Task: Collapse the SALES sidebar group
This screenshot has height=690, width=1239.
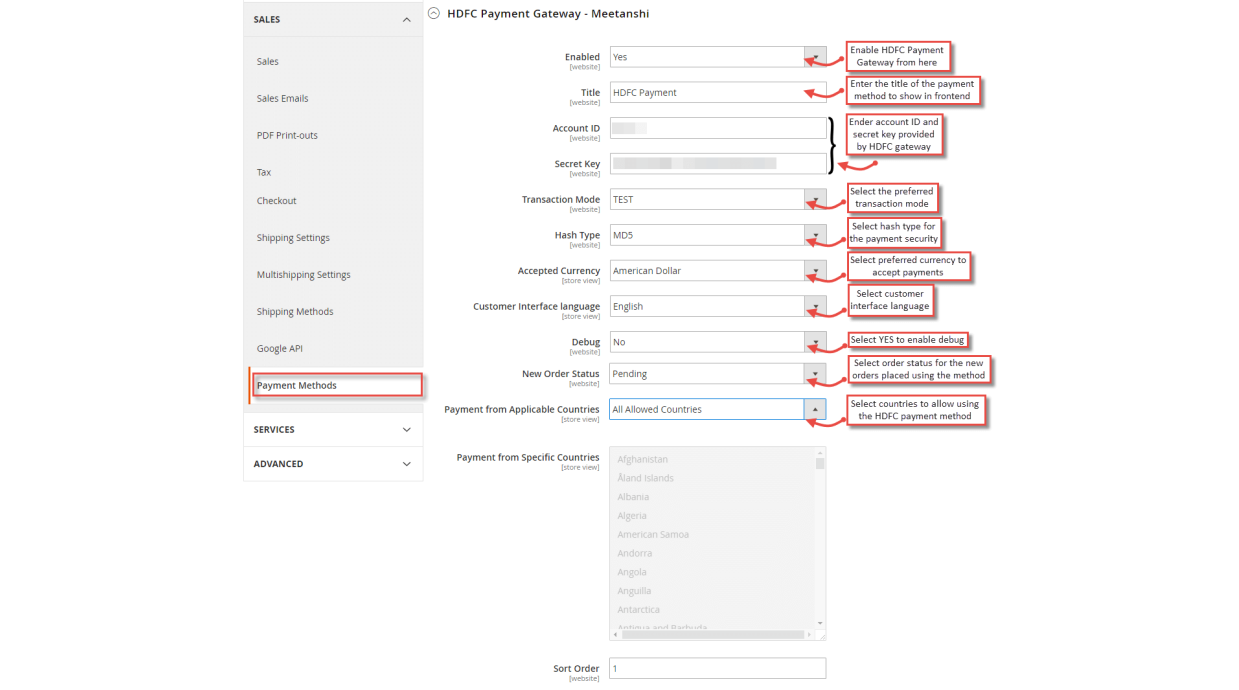Action: (x=333, y=19)
